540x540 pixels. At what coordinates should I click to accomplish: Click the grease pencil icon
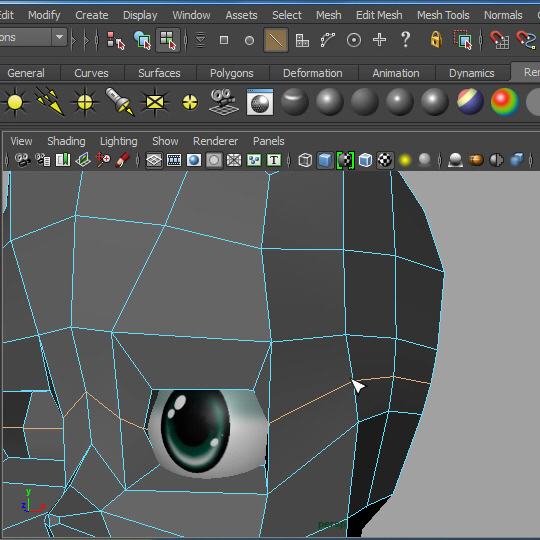pyautogui.click(x=122, y=160)
